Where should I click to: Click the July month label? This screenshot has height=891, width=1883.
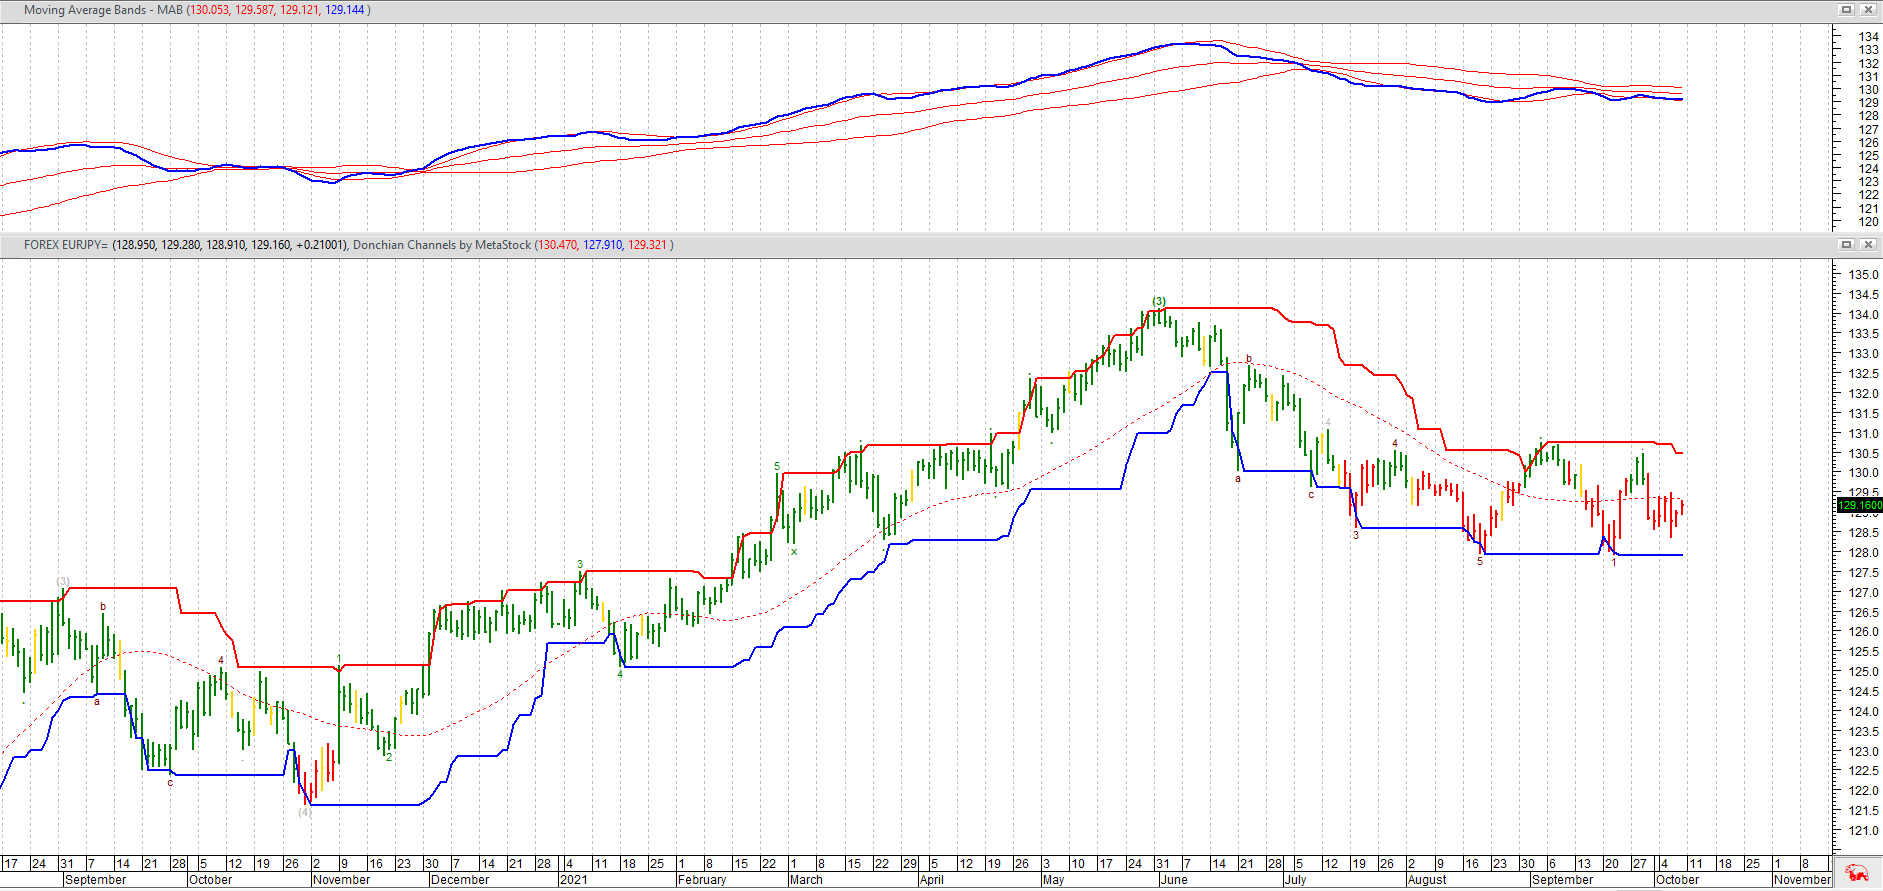click(1295, 880)
